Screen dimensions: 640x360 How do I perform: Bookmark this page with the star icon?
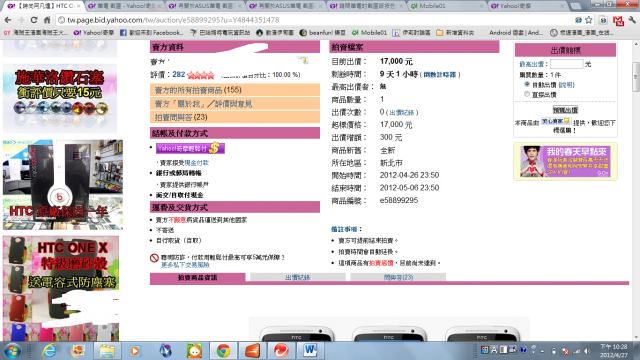click(x=589, y=20)
